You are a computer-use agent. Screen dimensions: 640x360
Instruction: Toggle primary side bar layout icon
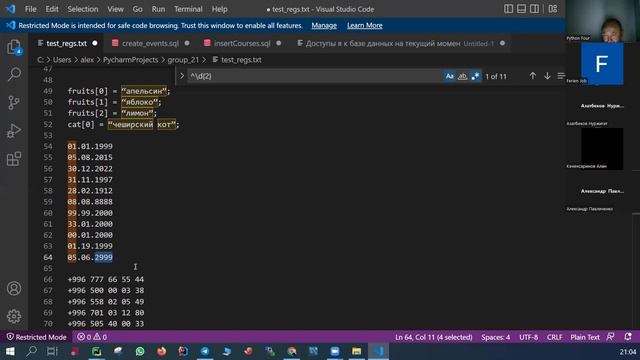(x=508, y=9)
